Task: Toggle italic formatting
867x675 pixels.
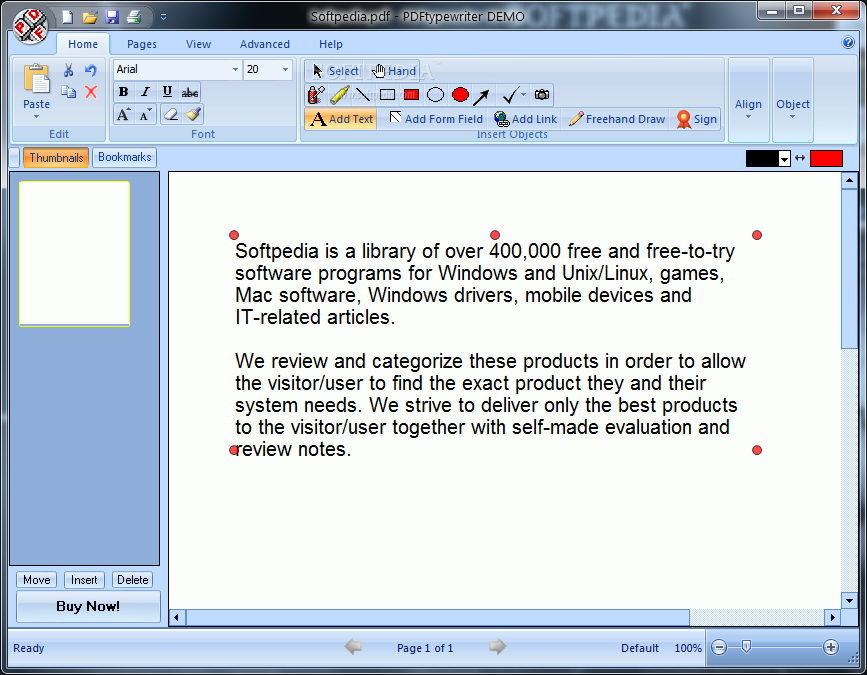Action: [x=145, y=92]
